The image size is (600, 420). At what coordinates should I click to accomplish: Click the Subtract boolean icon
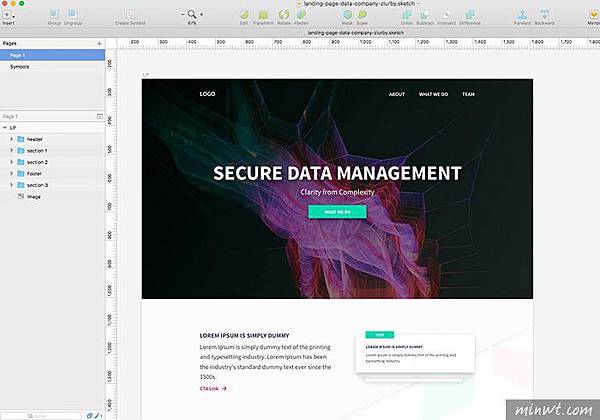pos(425,15)
